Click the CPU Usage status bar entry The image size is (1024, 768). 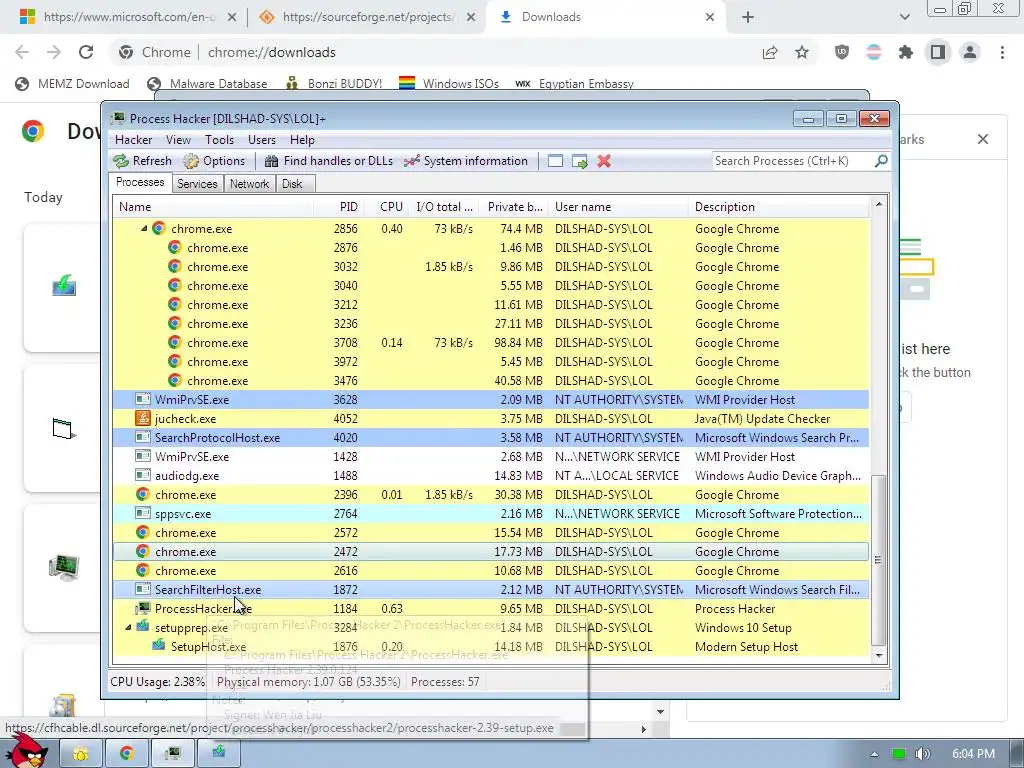coord(157,682)
